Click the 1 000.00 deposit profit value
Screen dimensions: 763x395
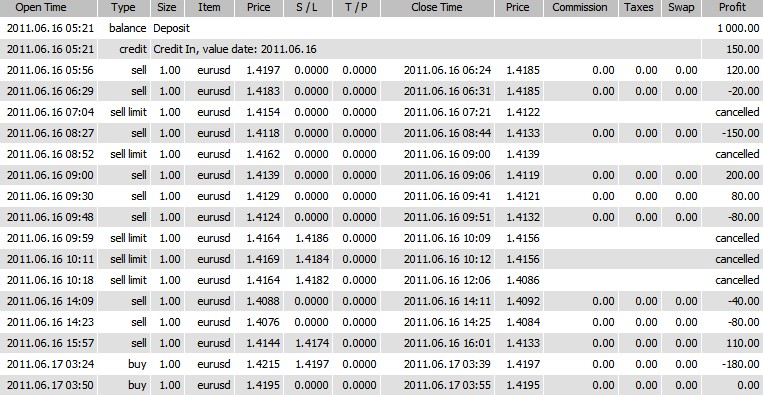point(738,28)
